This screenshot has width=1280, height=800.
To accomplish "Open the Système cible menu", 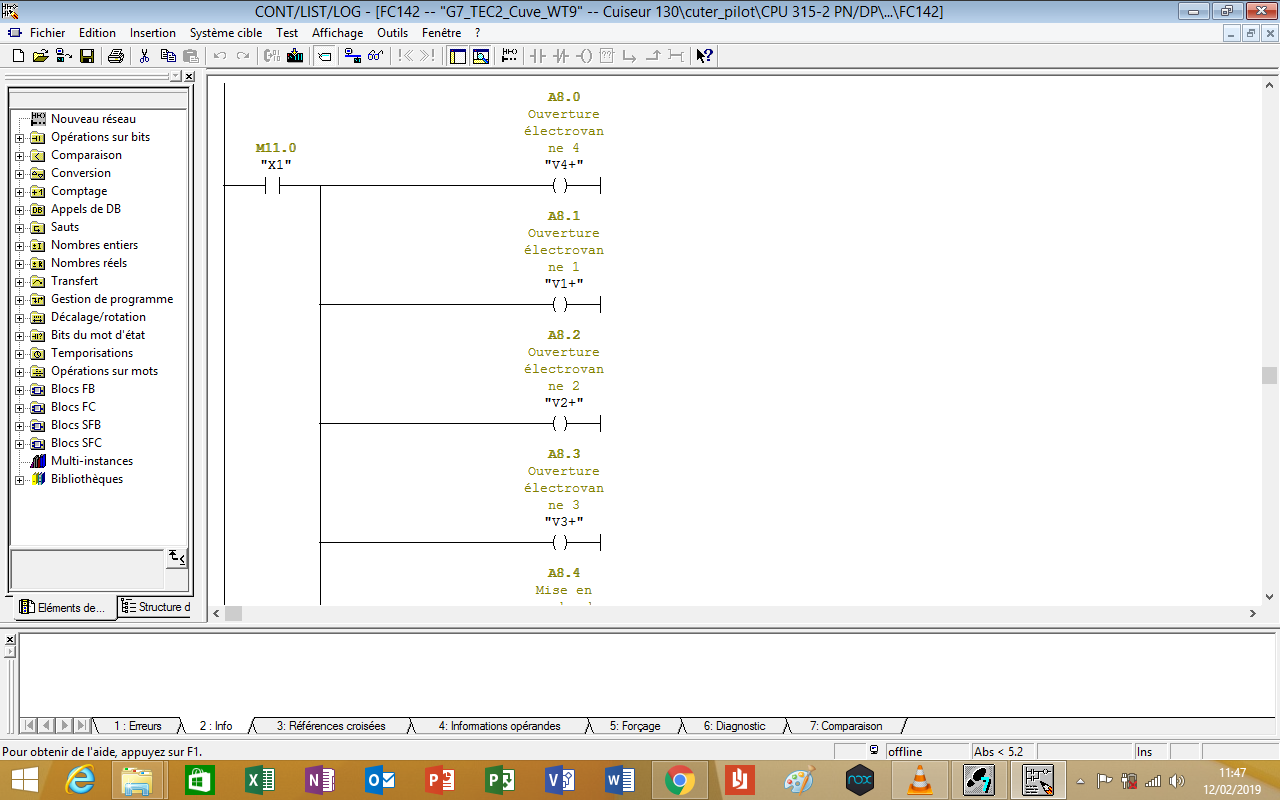I will (x=226, y=32).
